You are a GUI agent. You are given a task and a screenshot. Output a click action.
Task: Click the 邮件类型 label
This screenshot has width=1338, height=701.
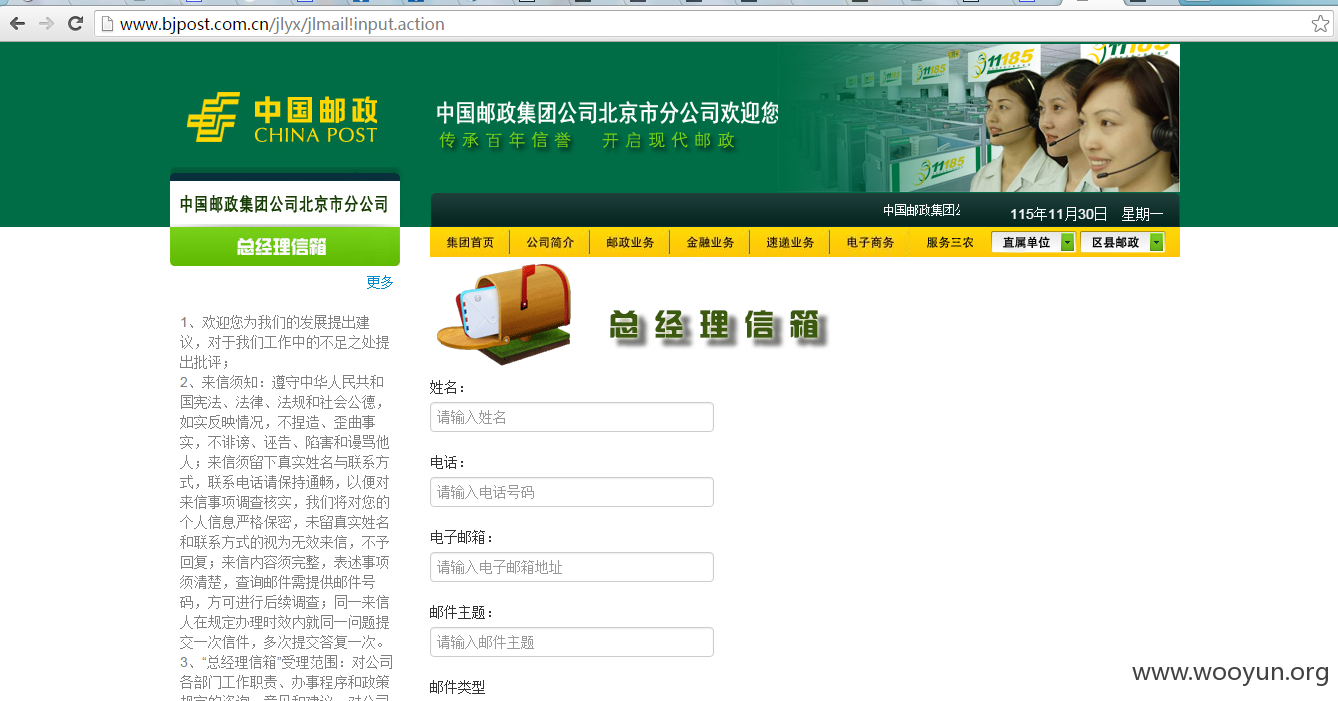(x=457, y=687)
